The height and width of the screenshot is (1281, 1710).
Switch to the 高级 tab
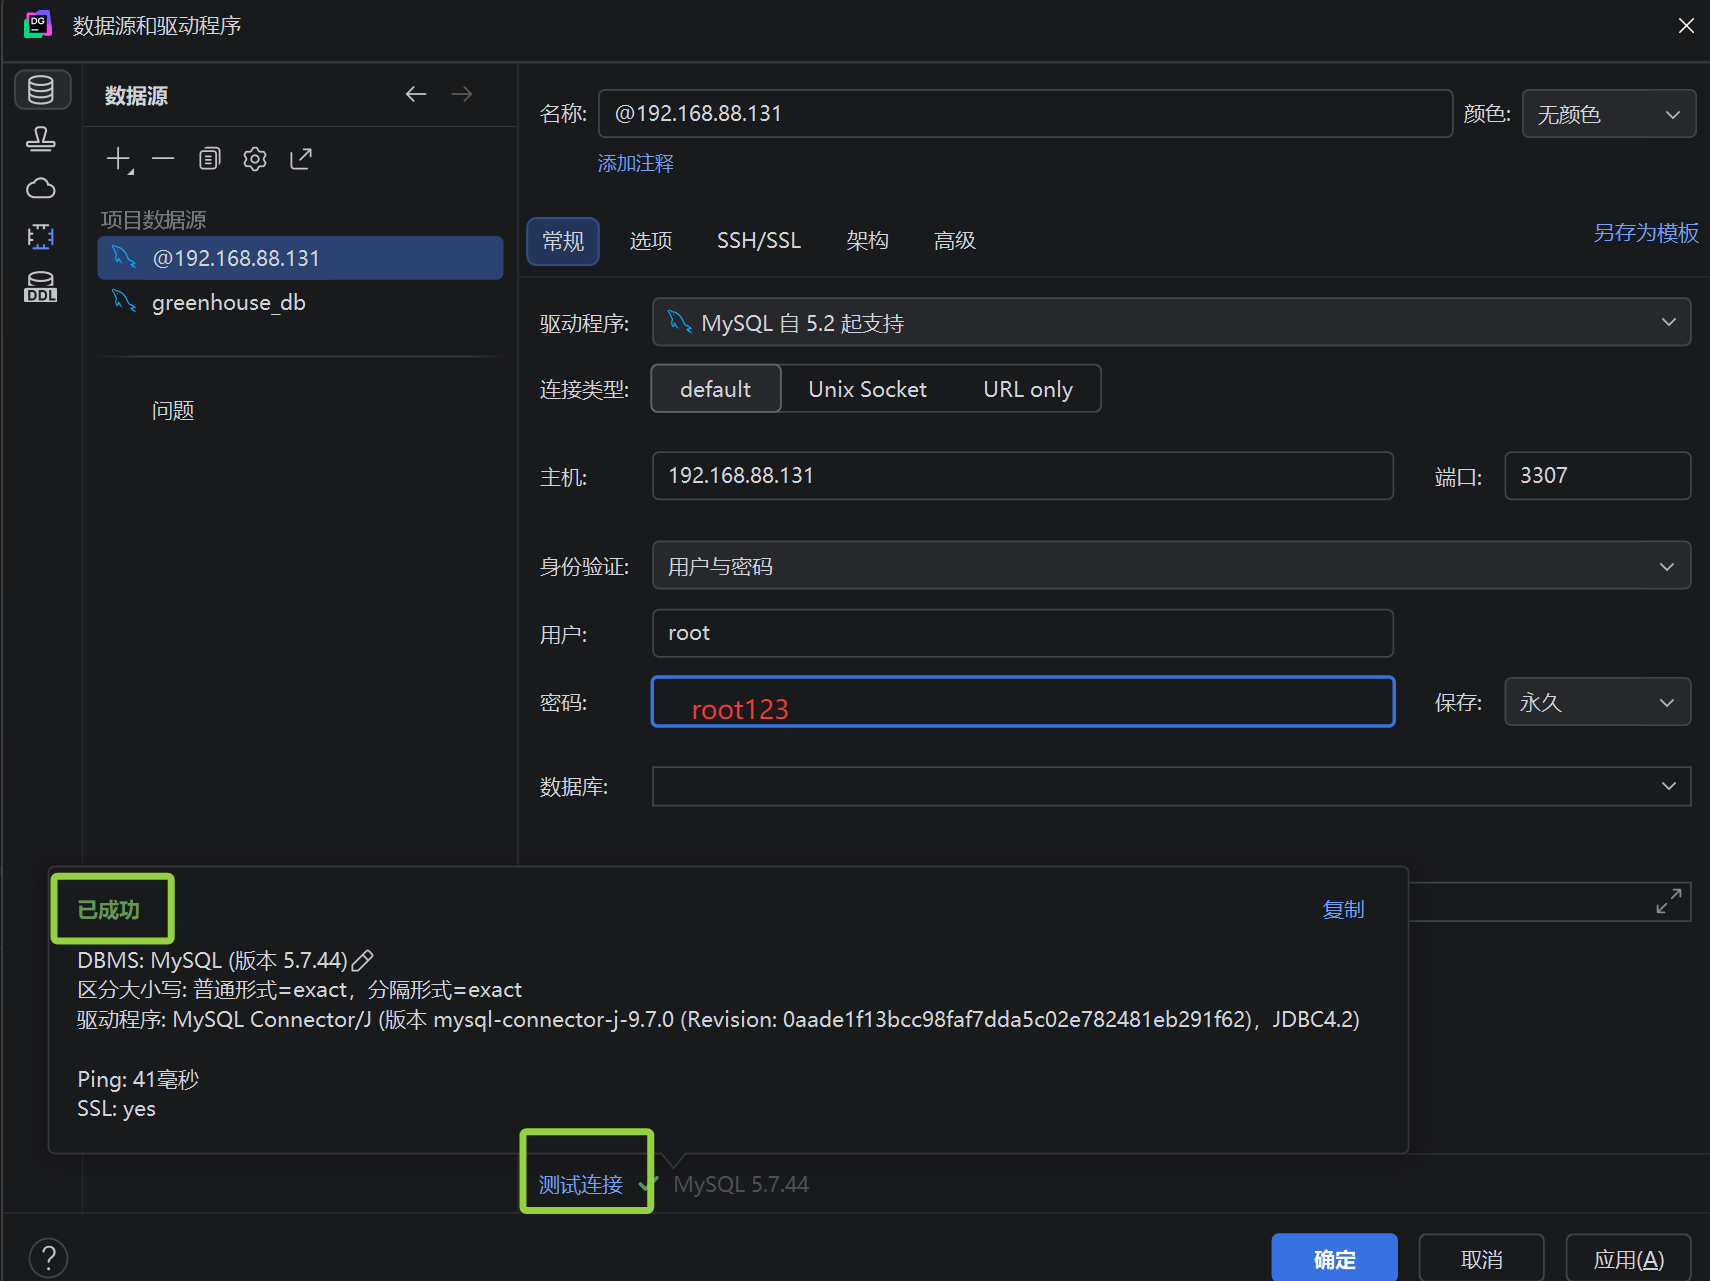pos(954,241)
